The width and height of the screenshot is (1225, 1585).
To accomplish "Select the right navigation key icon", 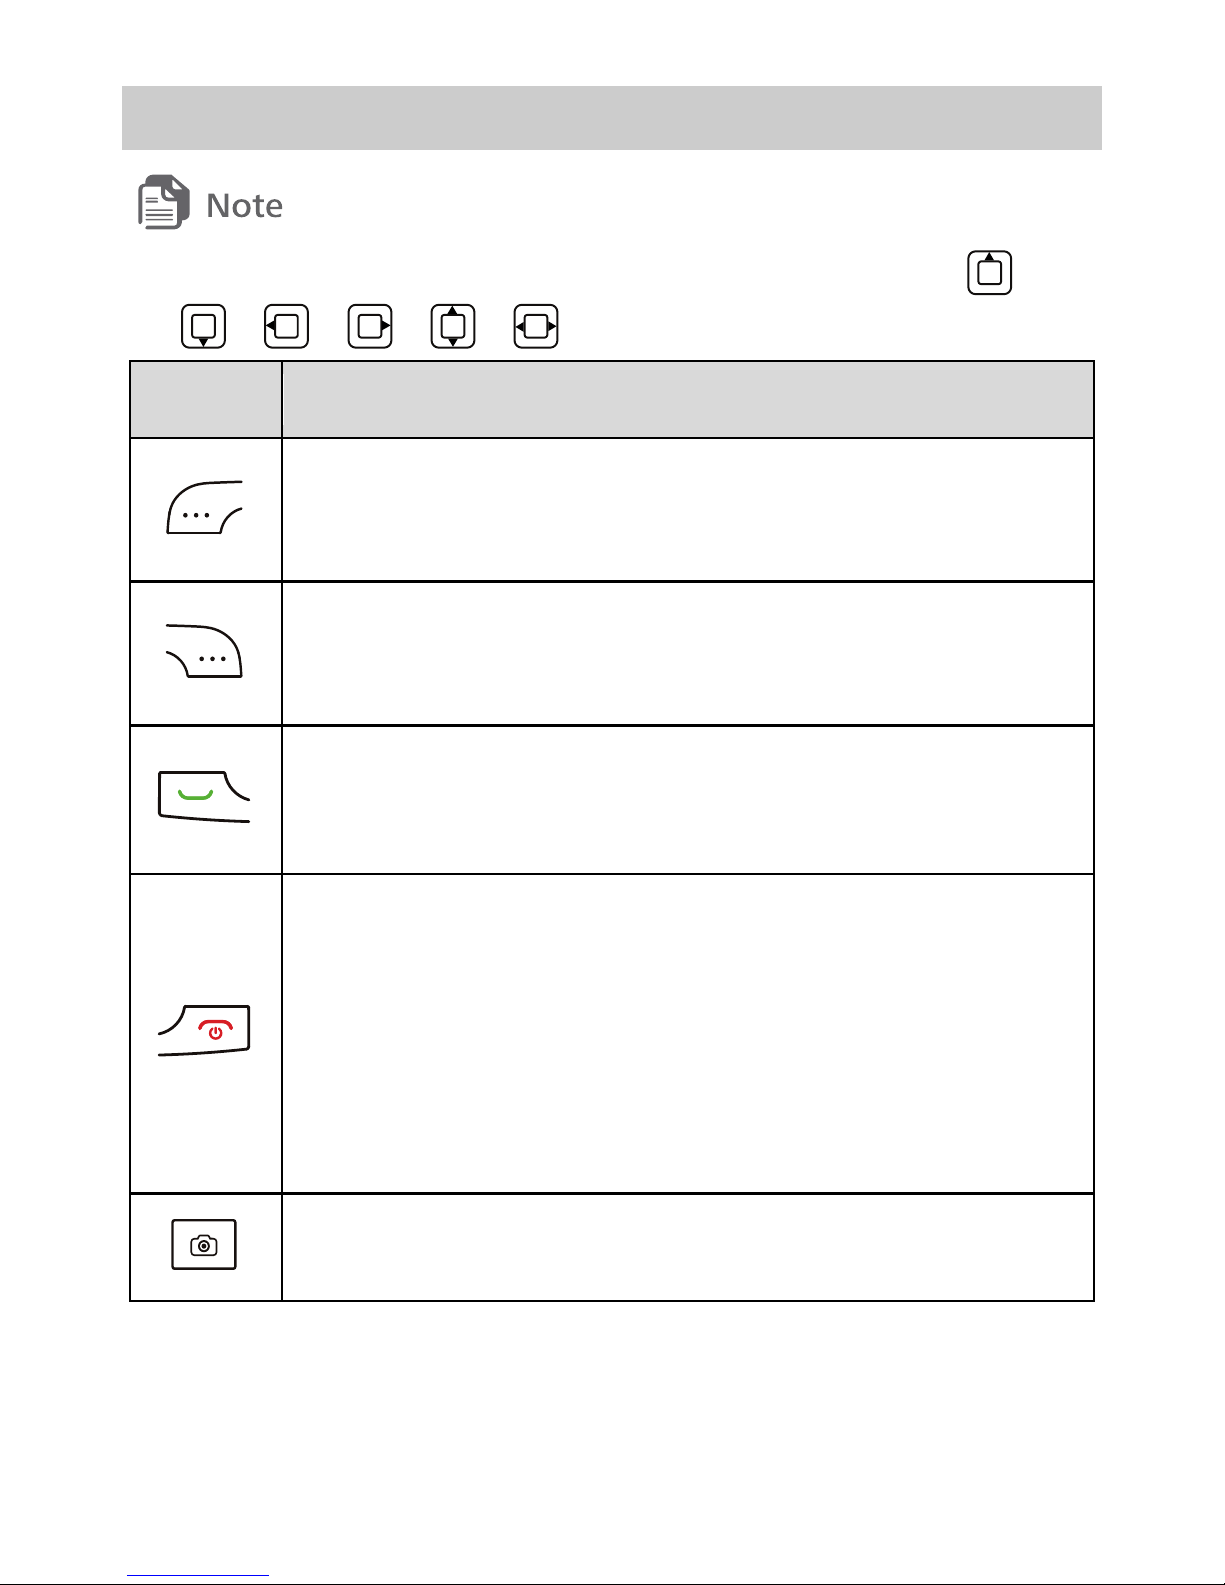I will click(370, 326).
